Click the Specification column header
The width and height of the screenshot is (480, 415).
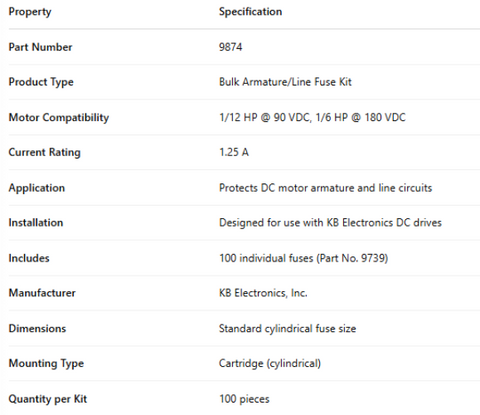click(x=250, y=12)
